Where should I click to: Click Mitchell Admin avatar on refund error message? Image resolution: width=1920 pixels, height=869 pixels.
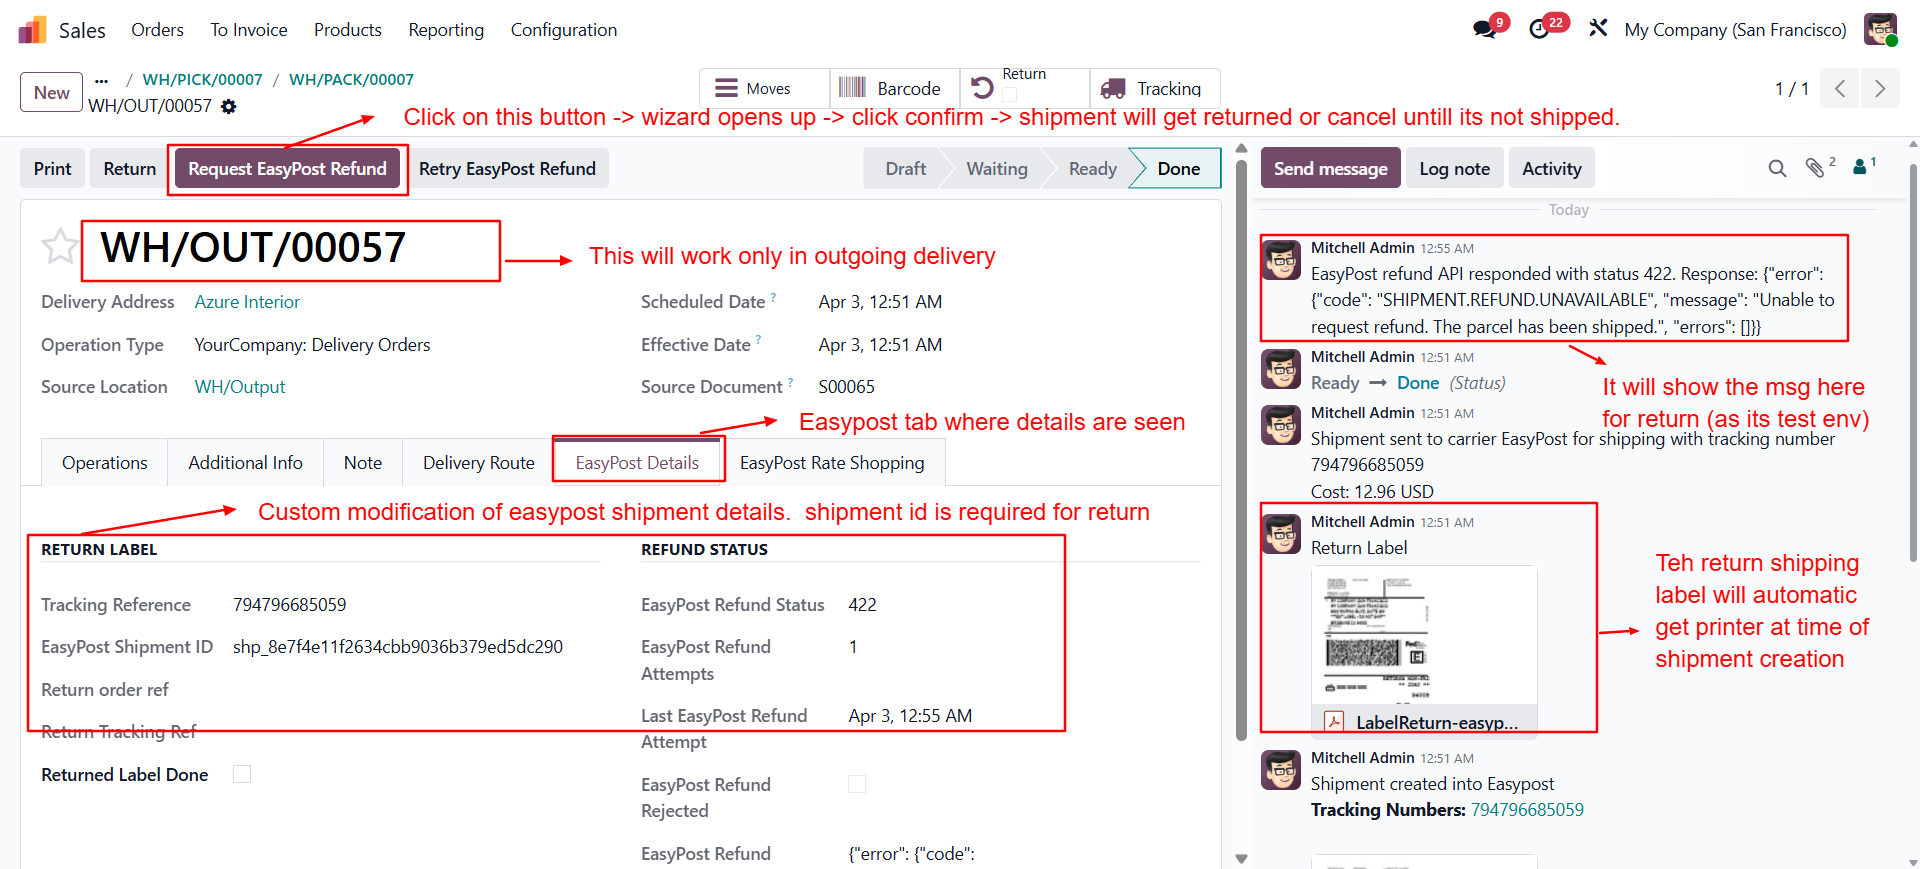(x=1281, y=260)
